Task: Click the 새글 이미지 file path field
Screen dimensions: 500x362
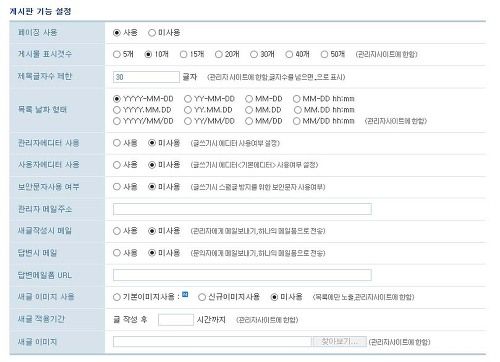Action: pyautogui.click(x=212, y=342)
